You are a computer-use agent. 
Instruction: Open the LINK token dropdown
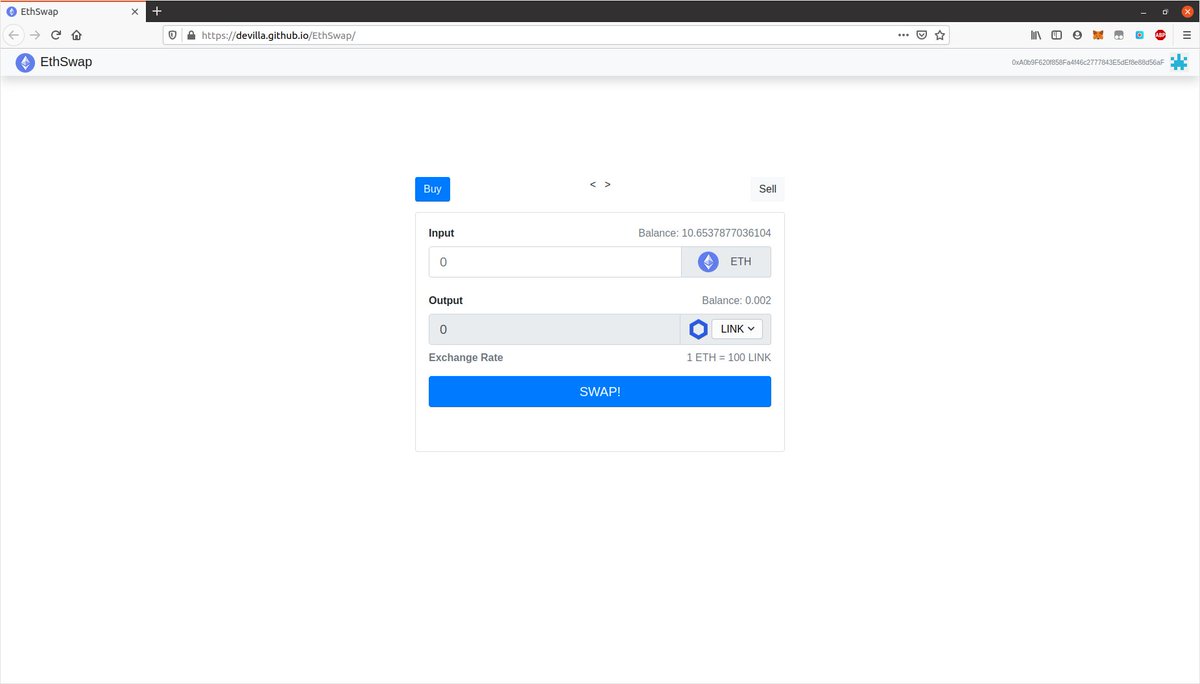click(x=737, y=329)
